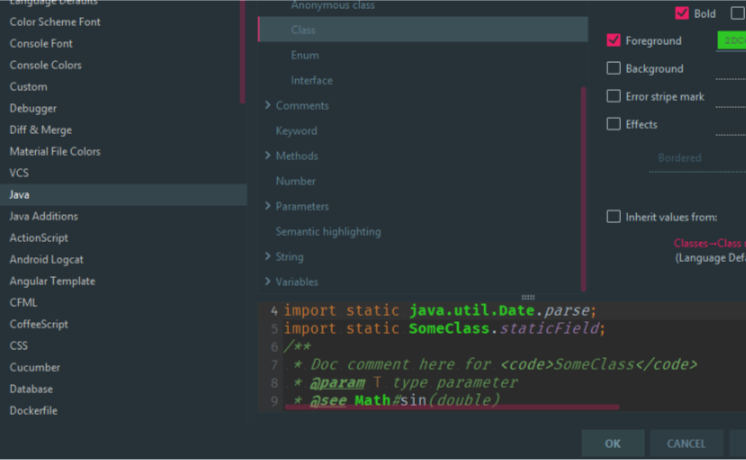The height and width of the screenshot is (460, 746).
Task: Select Console Colors in the settings list
Action: [46, 65]
